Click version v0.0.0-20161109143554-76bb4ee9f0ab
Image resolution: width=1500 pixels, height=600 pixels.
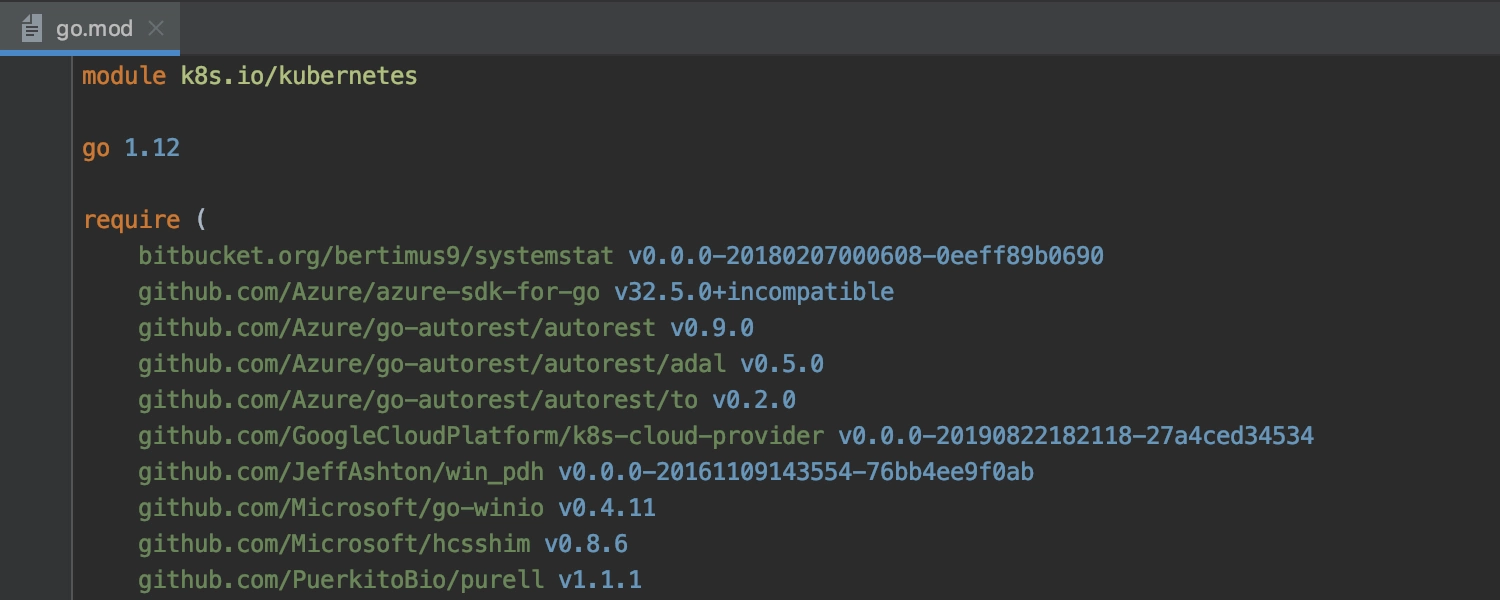pyautogui.click(x=796, y=472)
